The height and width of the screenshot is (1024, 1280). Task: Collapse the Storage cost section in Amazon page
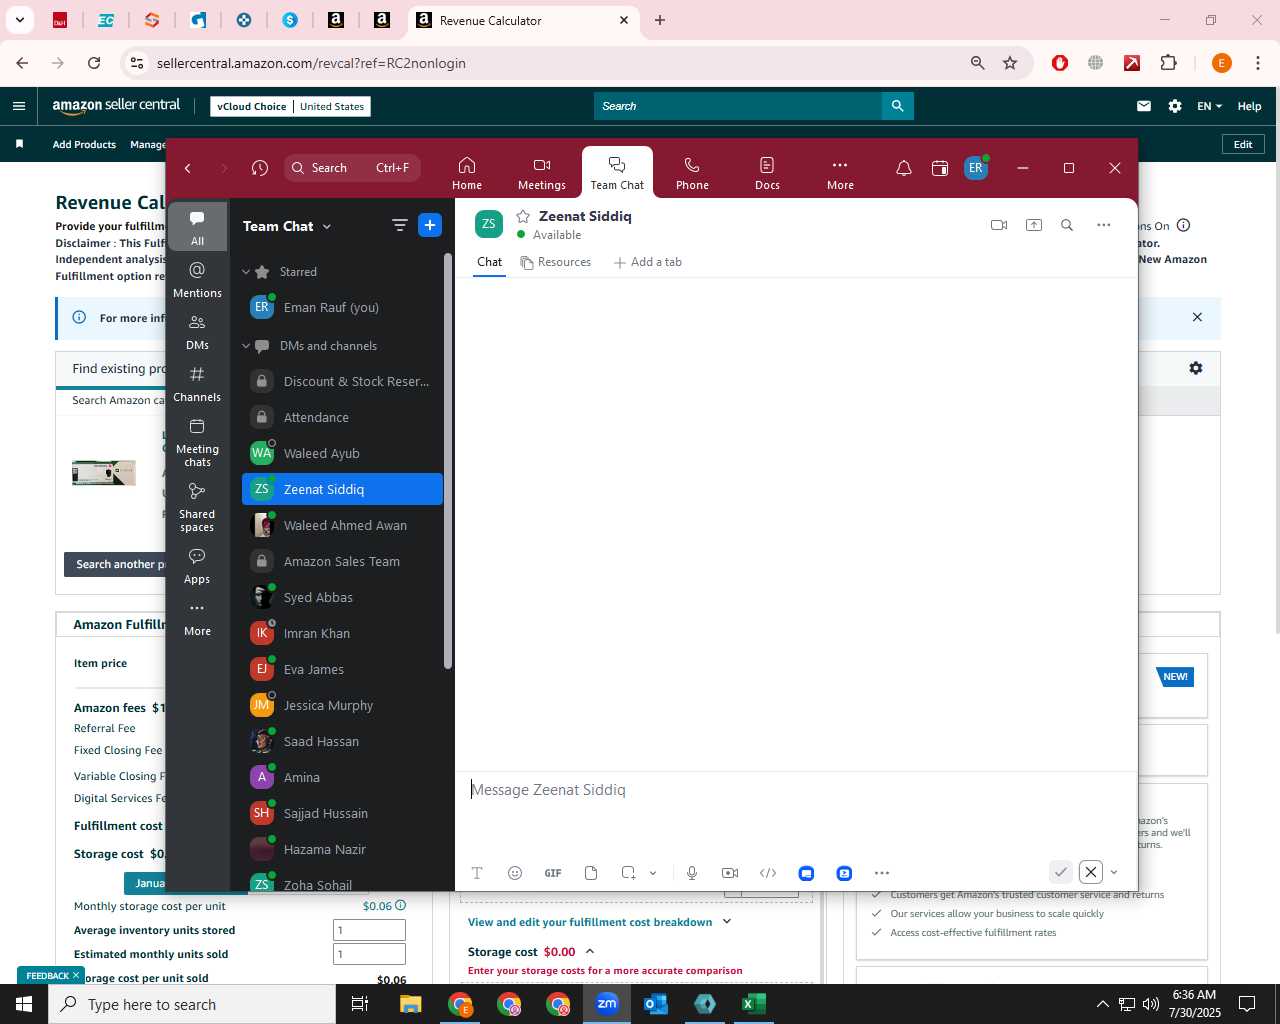[x=590, y=951]
